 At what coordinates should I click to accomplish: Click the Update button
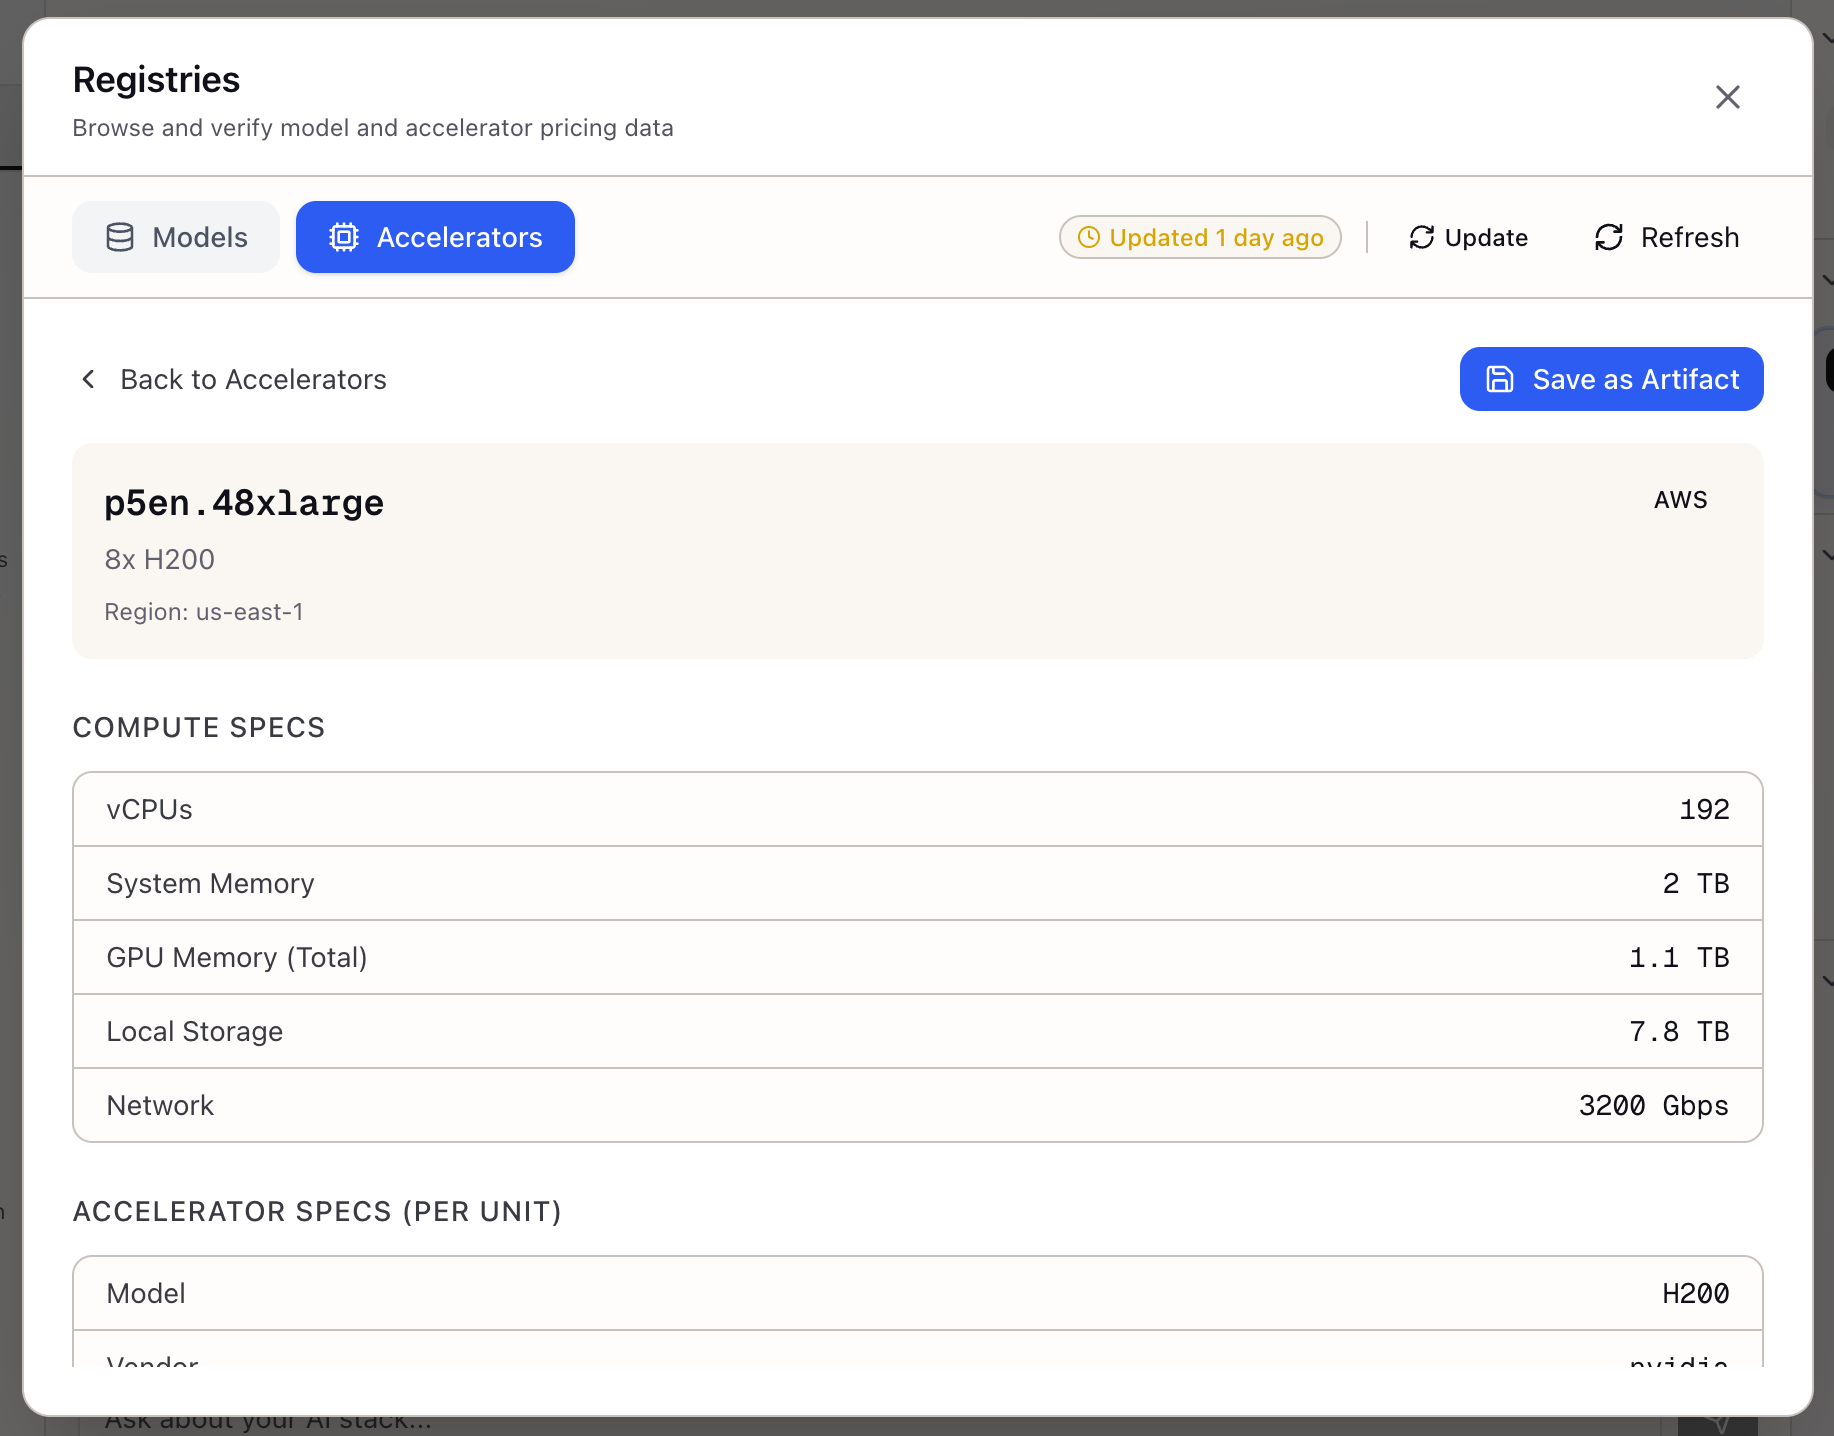coord(1467,237)
